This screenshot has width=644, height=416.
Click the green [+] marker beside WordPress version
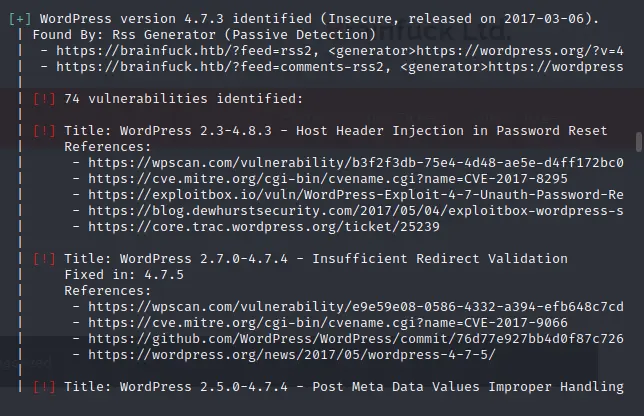(20, 19)
